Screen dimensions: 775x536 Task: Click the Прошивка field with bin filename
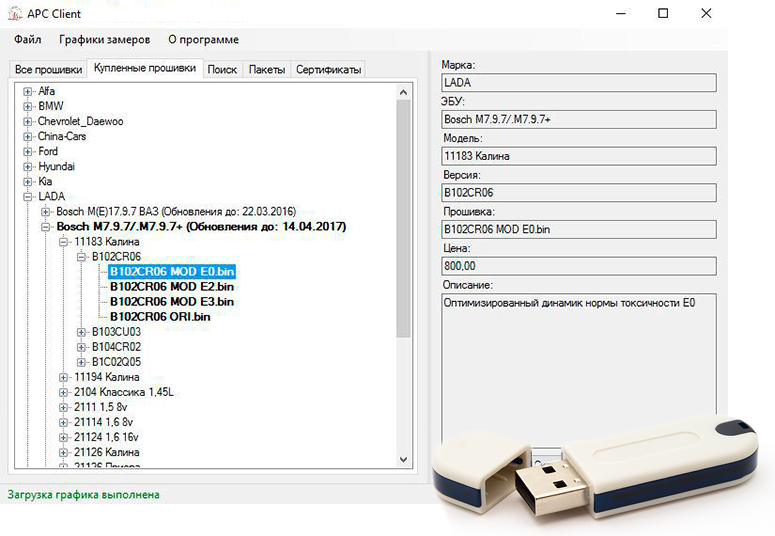coord(578,229)
